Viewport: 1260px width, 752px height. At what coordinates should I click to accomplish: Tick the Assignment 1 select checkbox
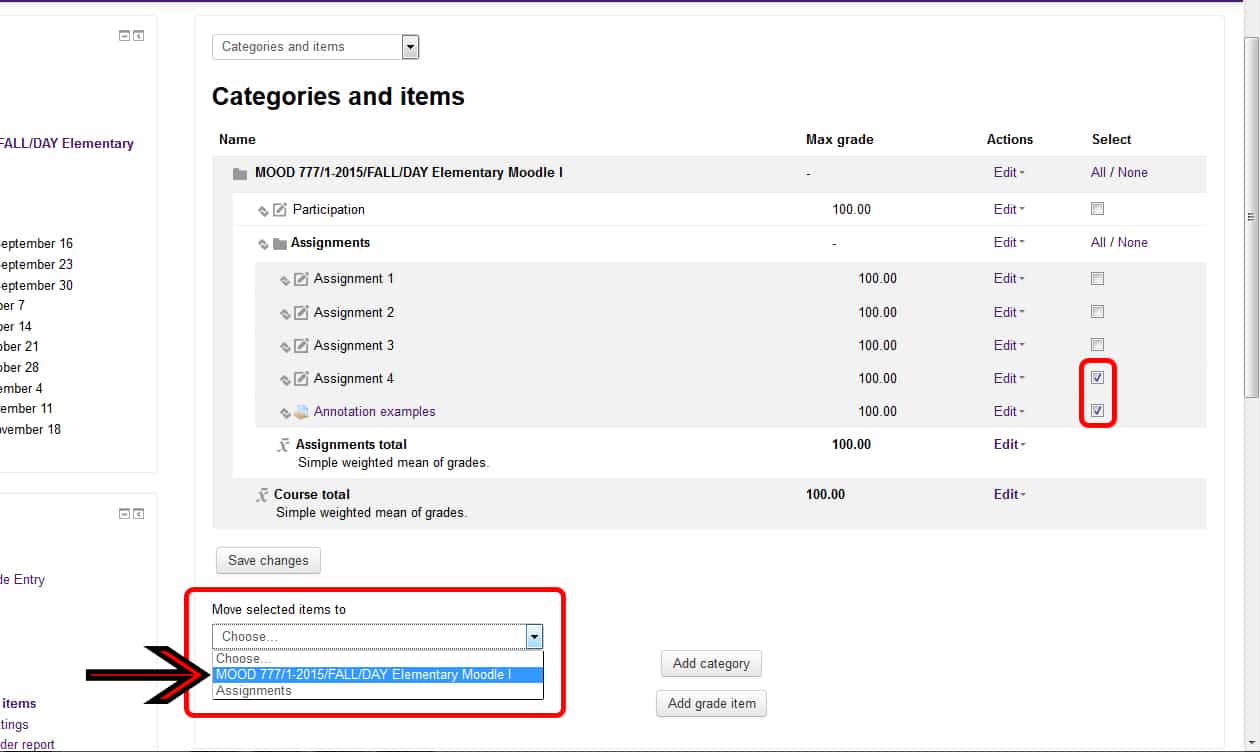pos(1097,278)
